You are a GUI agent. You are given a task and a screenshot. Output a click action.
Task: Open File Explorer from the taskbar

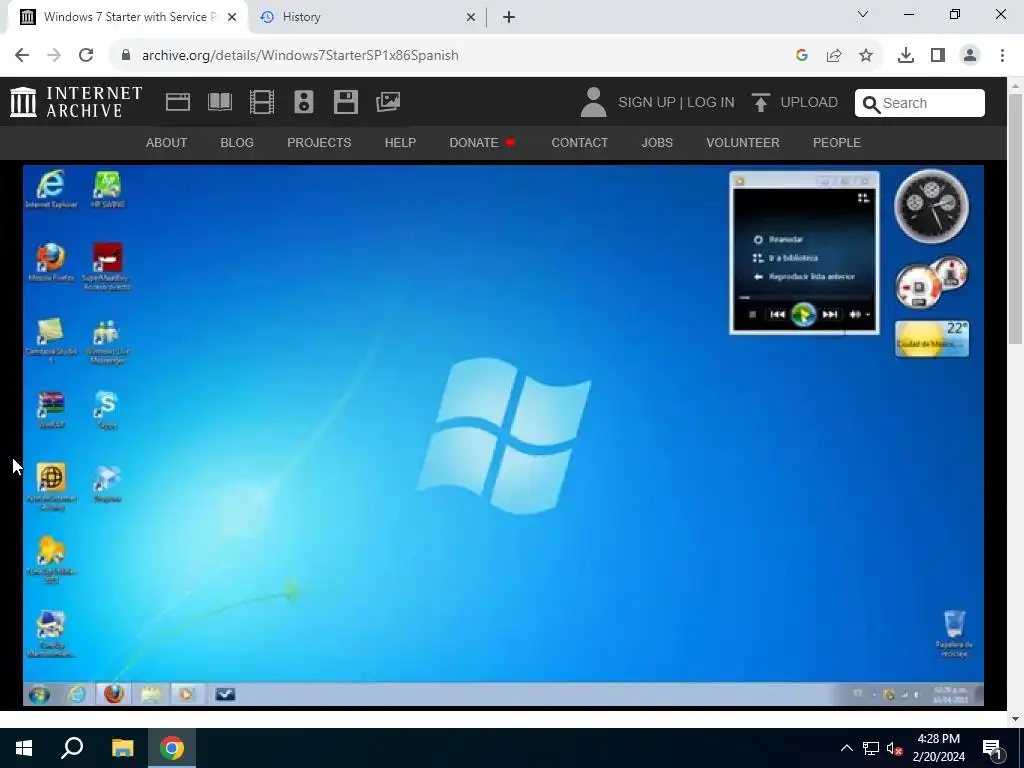click(122, 748)
